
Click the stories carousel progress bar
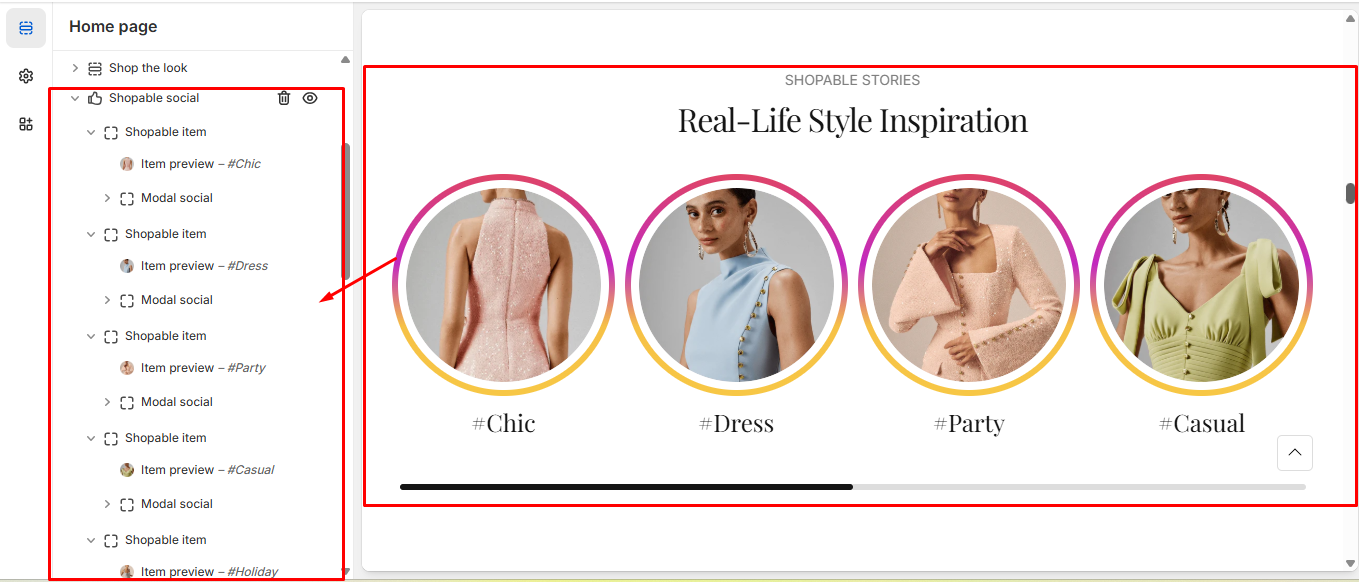[x=853, y=487]
